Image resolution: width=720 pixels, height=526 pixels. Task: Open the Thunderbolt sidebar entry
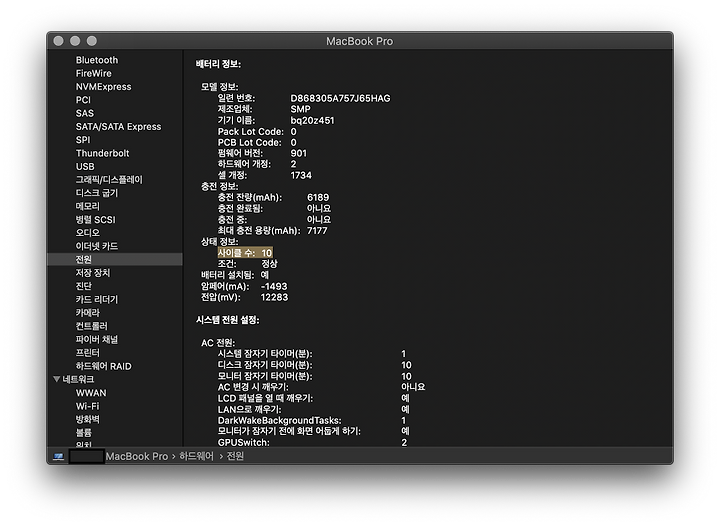coord(102,153)
